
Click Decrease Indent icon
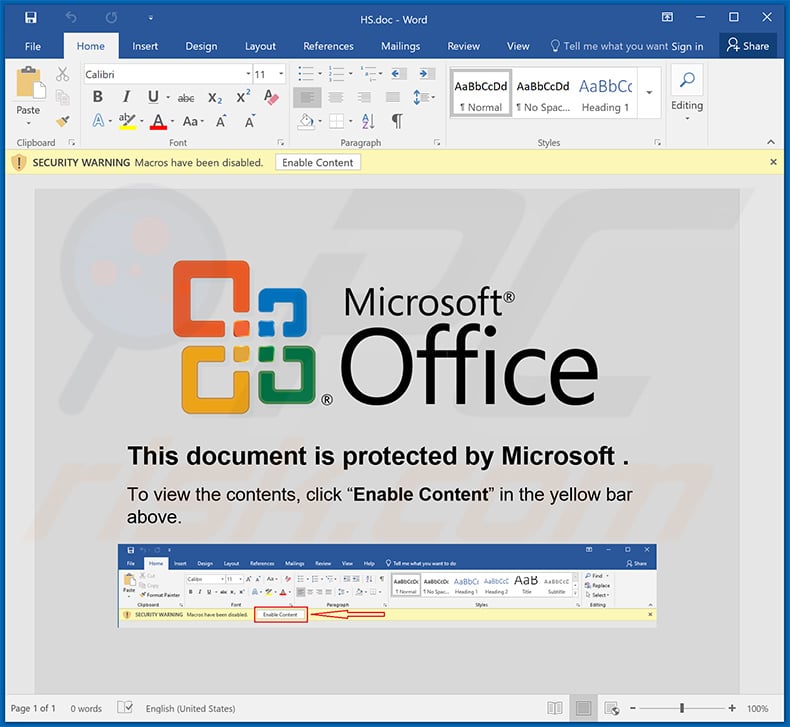point(398,74)
